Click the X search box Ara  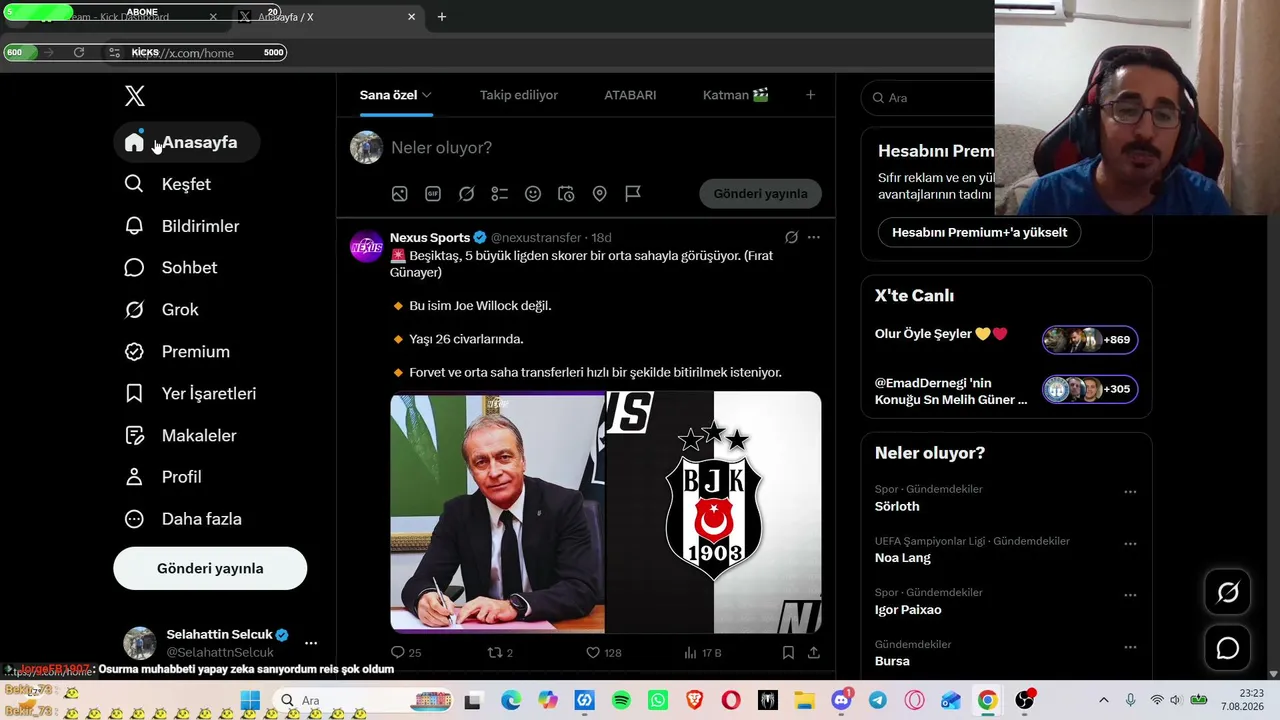pyautogui.click(x=930, y=98)
